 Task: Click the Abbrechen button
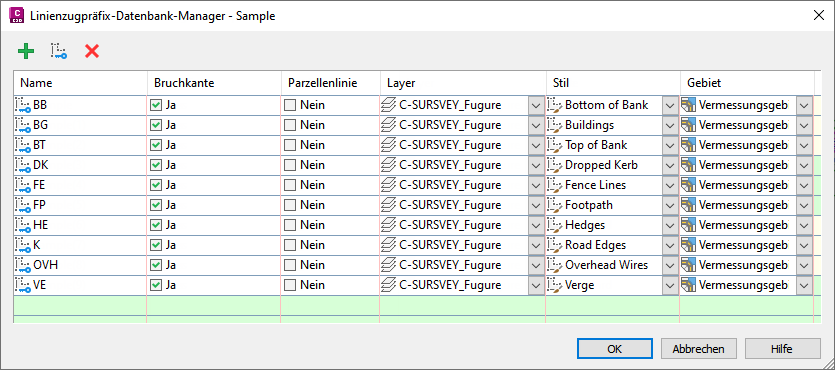(x=699, y=349)
